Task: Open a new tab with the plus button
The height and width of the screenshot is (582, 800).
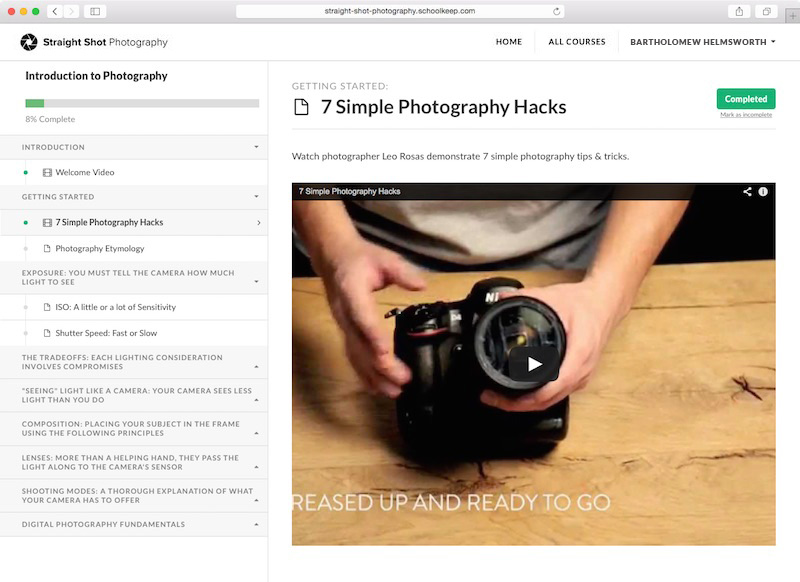Action: point(792,16)
